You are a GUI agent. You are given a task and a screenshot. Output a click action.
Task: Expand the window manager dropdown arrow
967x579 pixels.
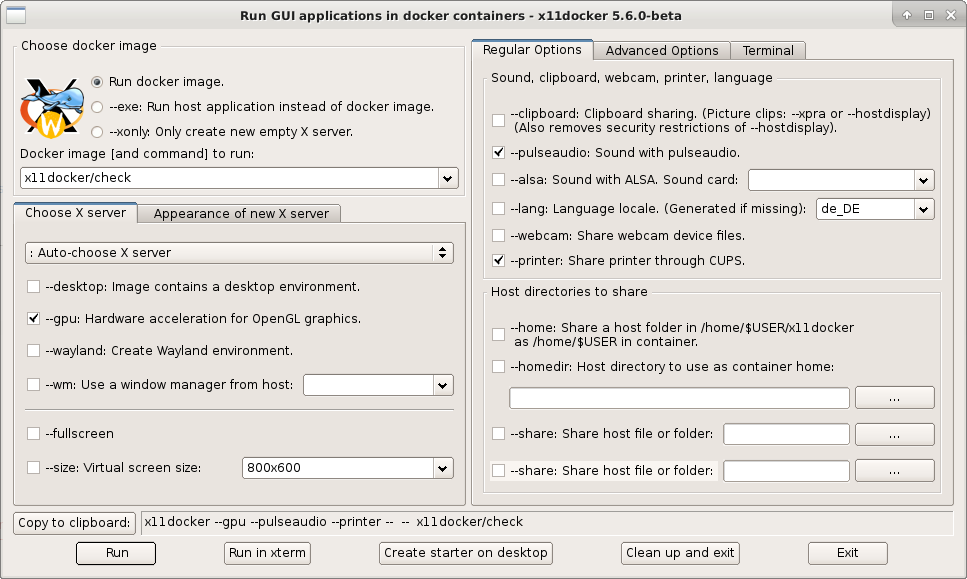pyautogui.click(x=442, y=385)
